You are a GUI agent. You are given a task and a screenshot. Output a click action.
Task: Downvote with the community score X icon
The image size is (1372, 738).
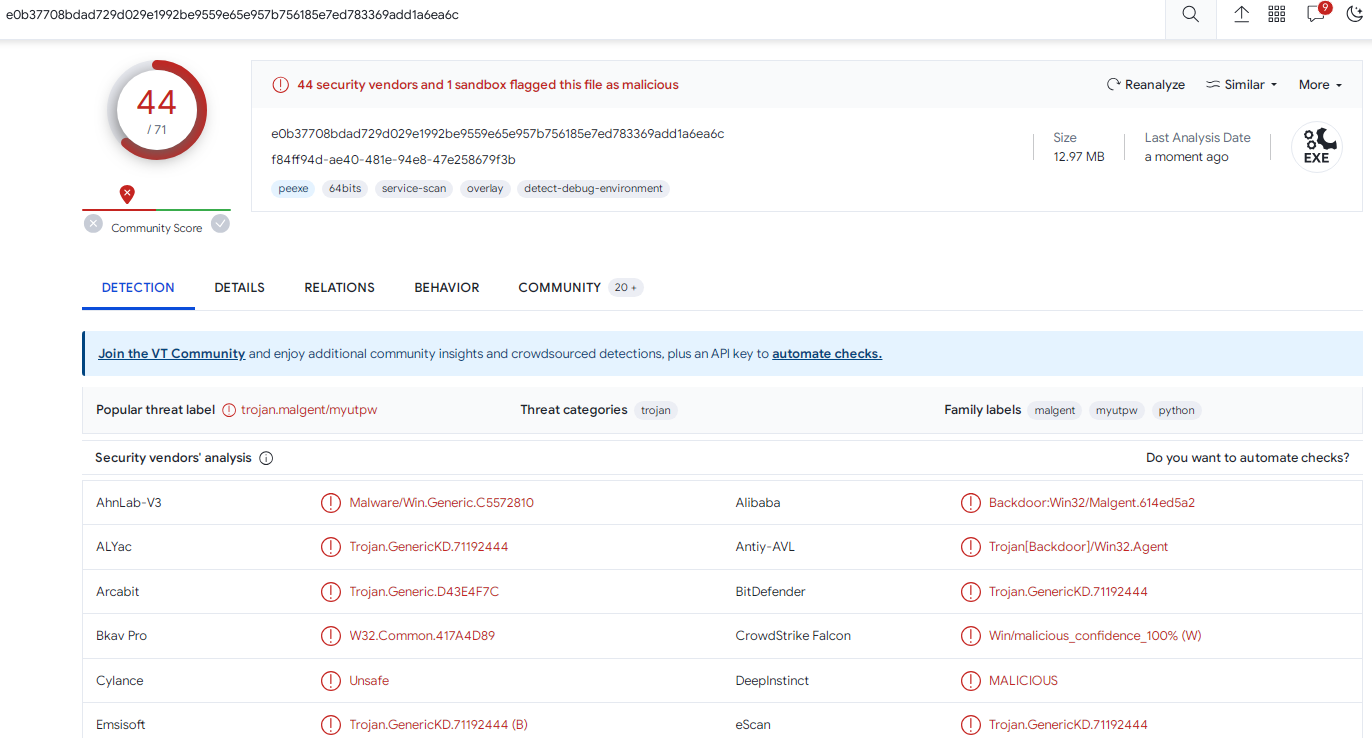click(93, 224)
